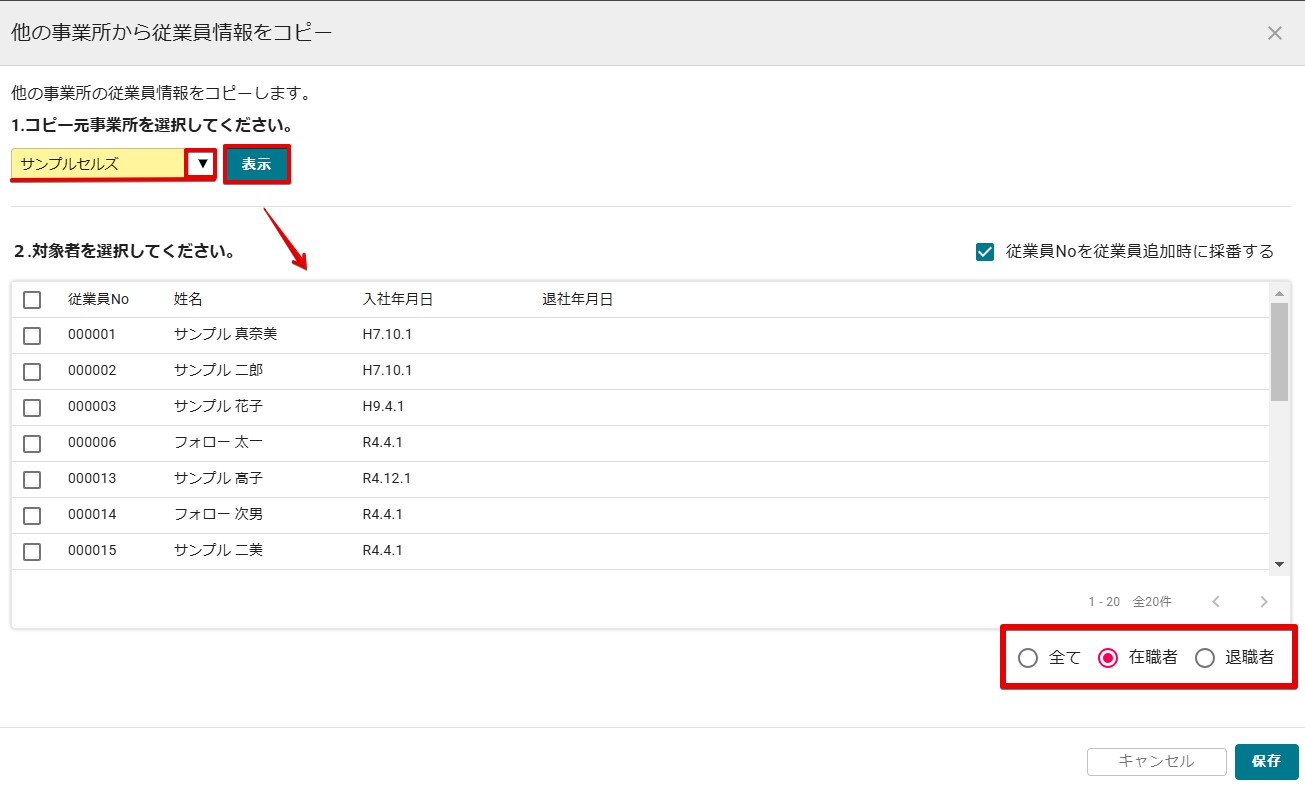Go to previous page arrow
1305x789 pixels.
pos(1216,602)
